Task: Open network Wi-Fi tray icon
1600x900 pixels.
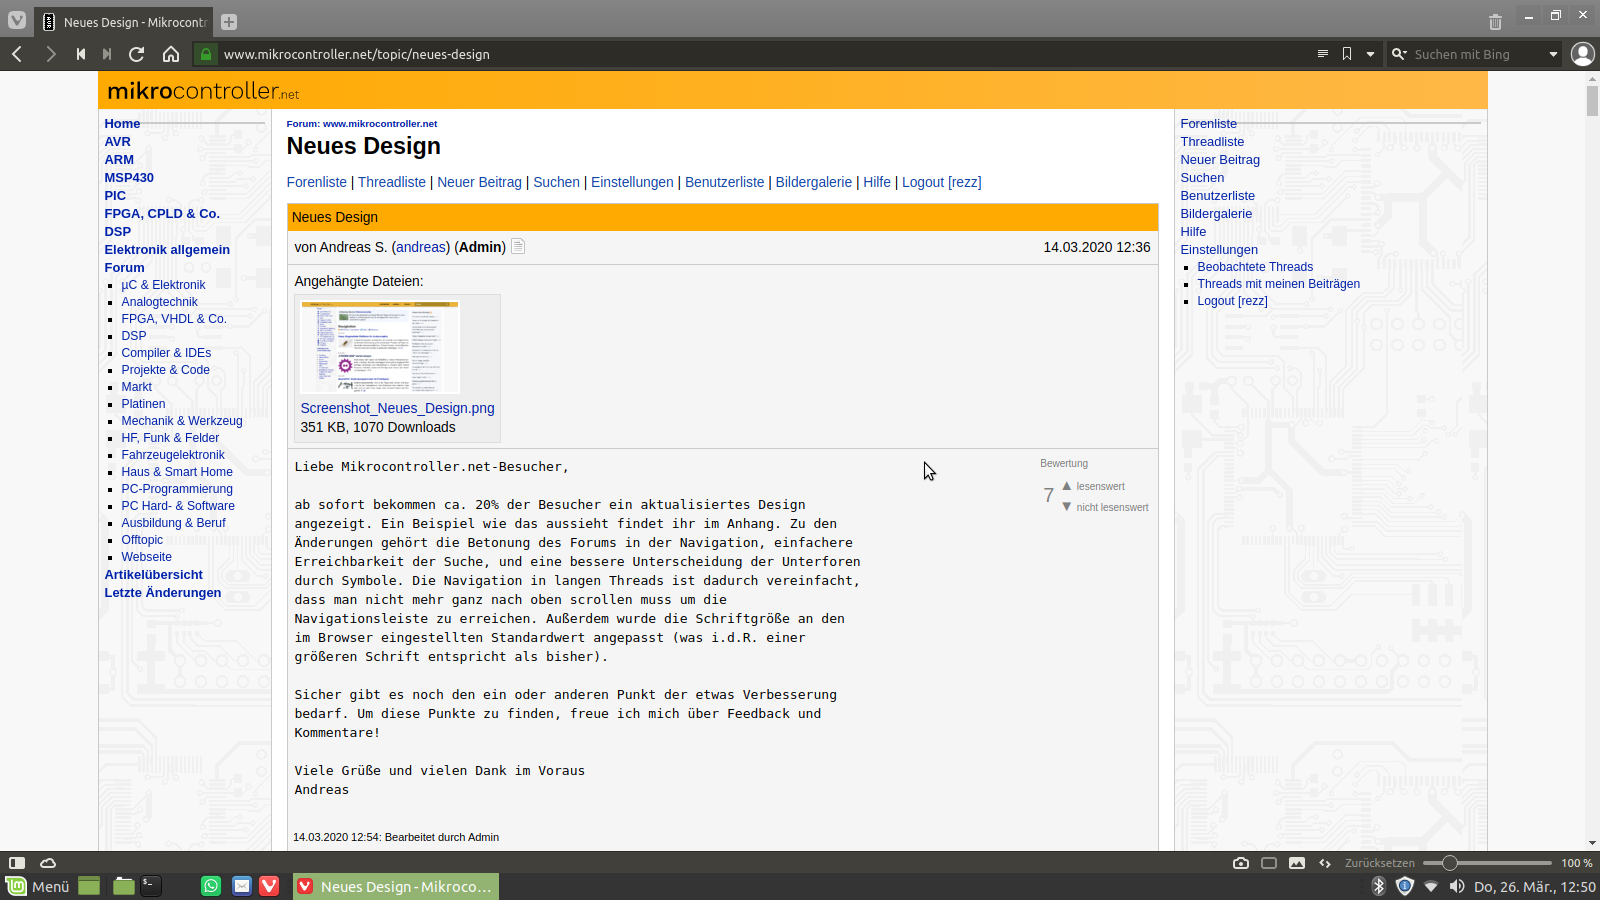Action: coord(1431,886)
